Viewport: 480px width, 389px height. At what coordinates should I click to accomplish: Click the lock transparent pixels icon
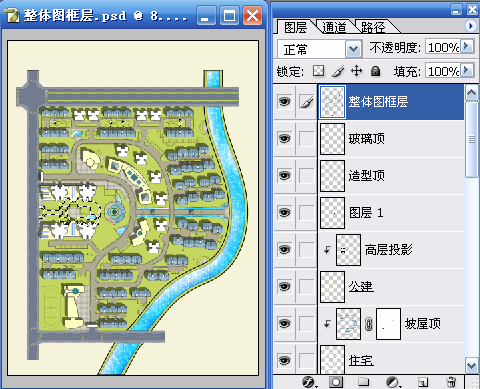tap(319, 71)
